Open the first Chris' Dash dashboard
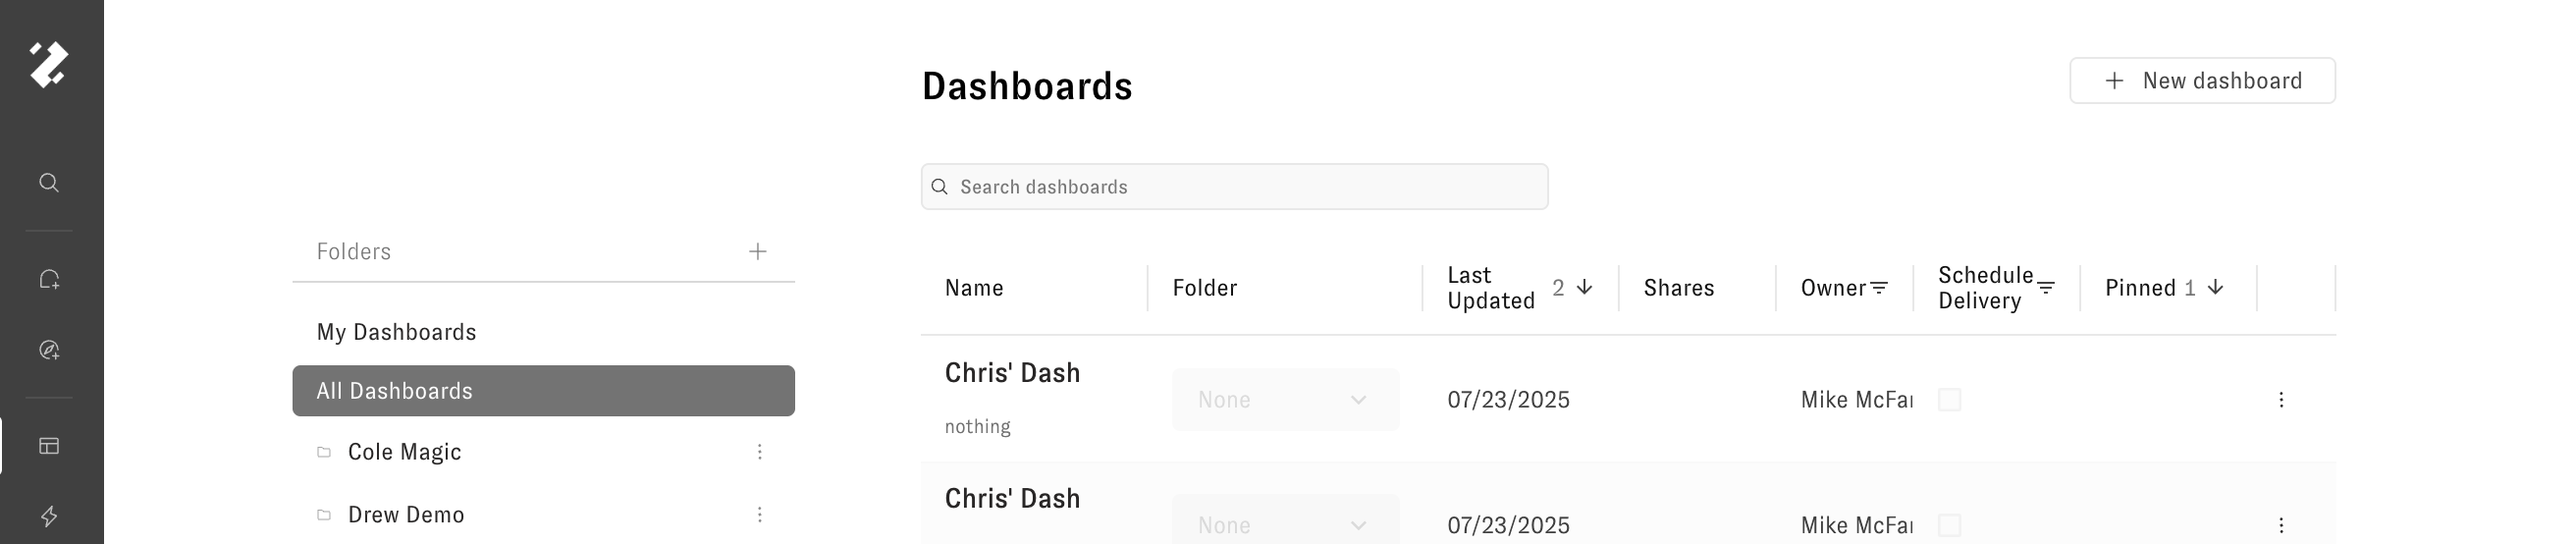Screen dimensions: 2576x544 pos(1012,373)
